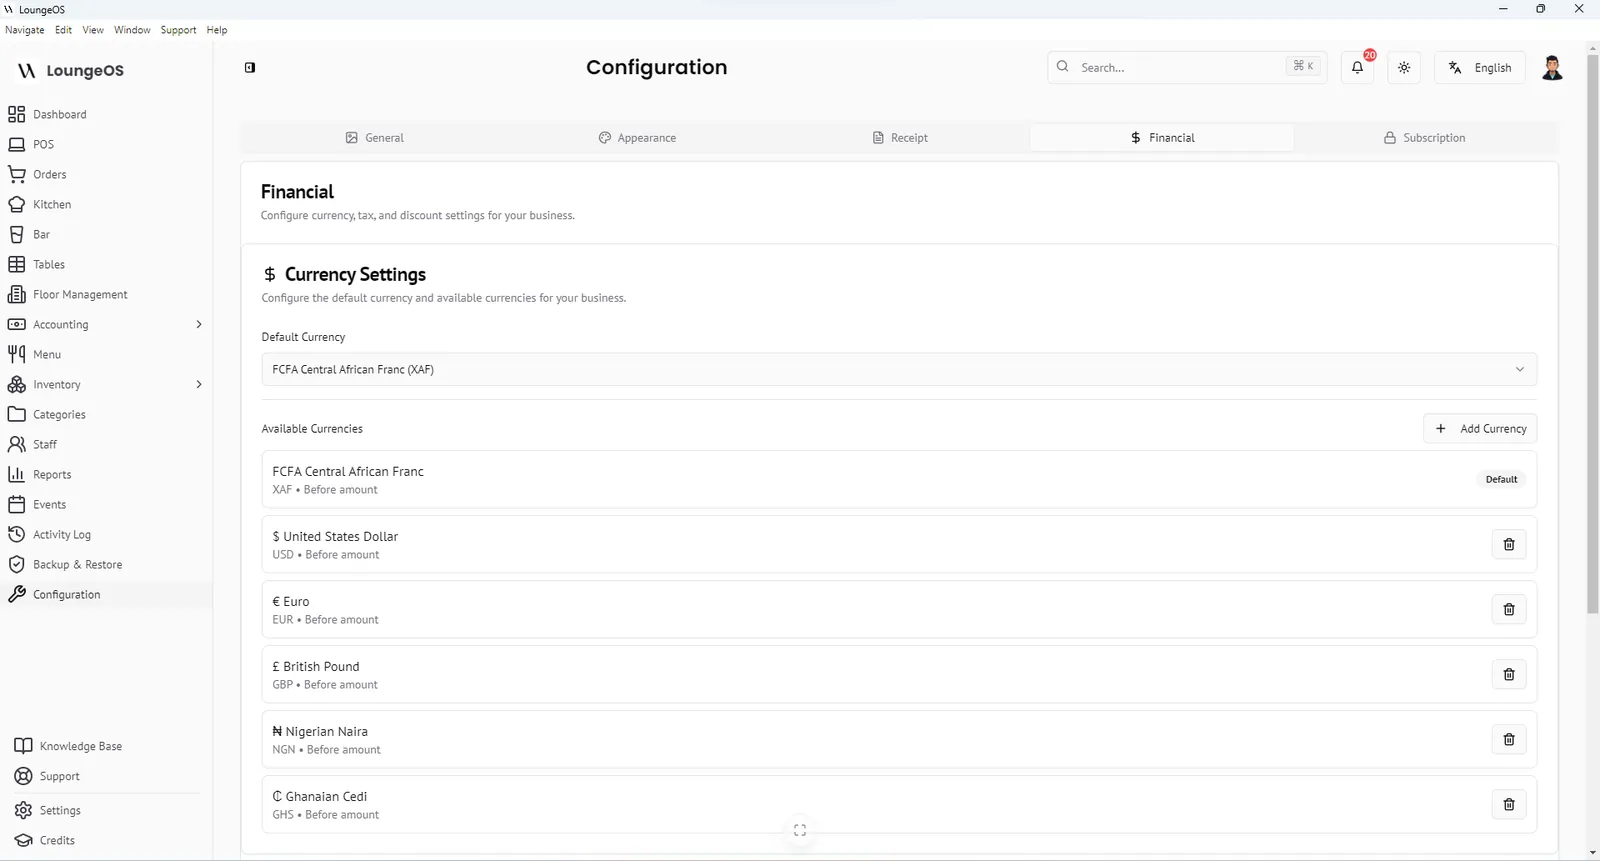Expand the Accounting submenu

click(x=198, y=324)
